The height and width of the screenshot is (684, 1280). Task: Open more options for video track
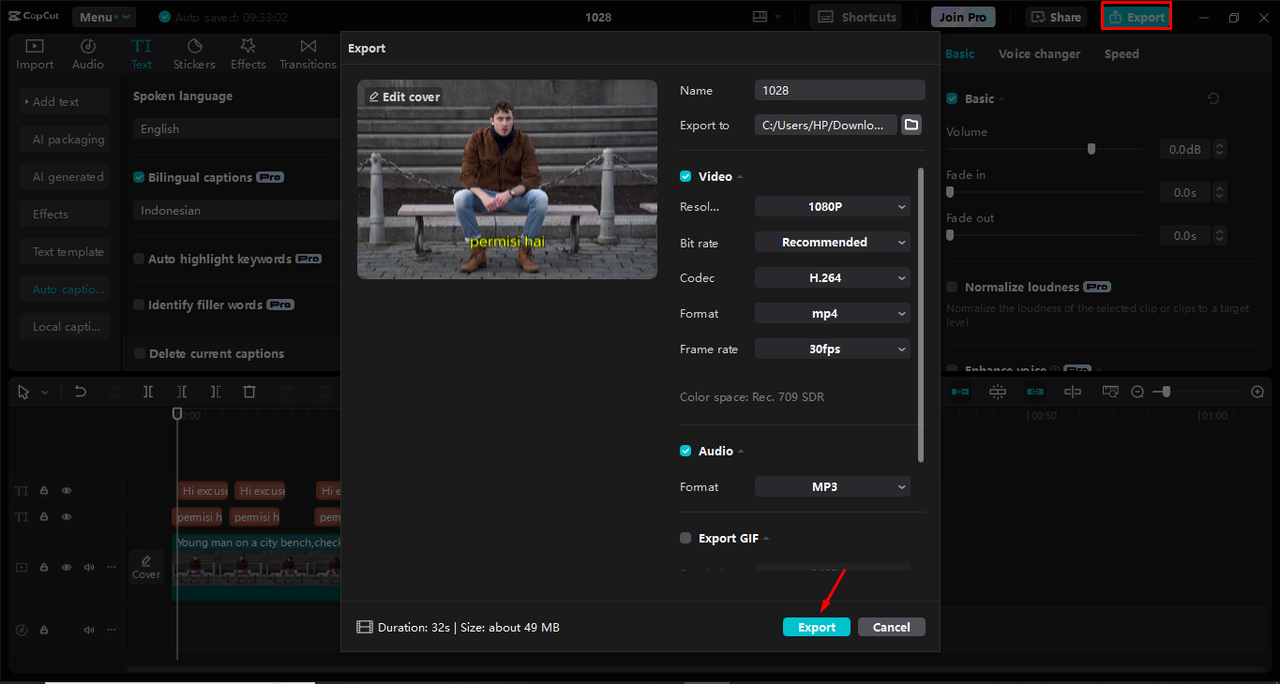pyautogui.click(x=111, y=567)
